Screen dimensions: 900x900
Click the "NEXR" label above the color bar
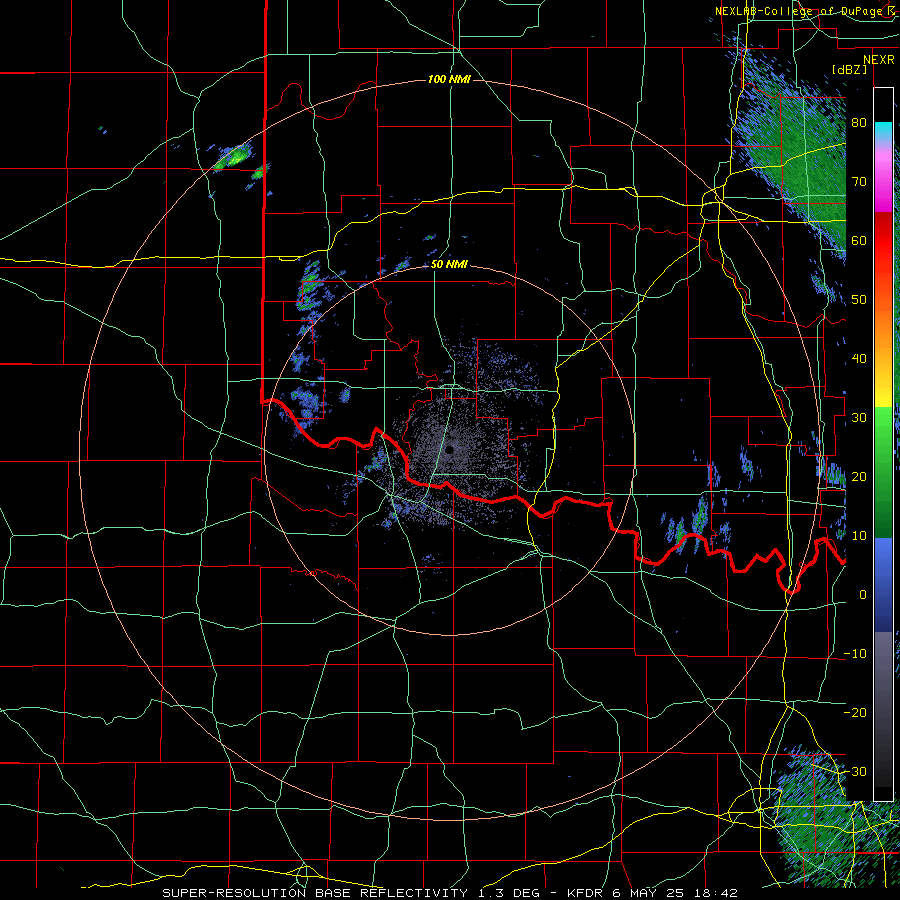[x=879, y=60]
